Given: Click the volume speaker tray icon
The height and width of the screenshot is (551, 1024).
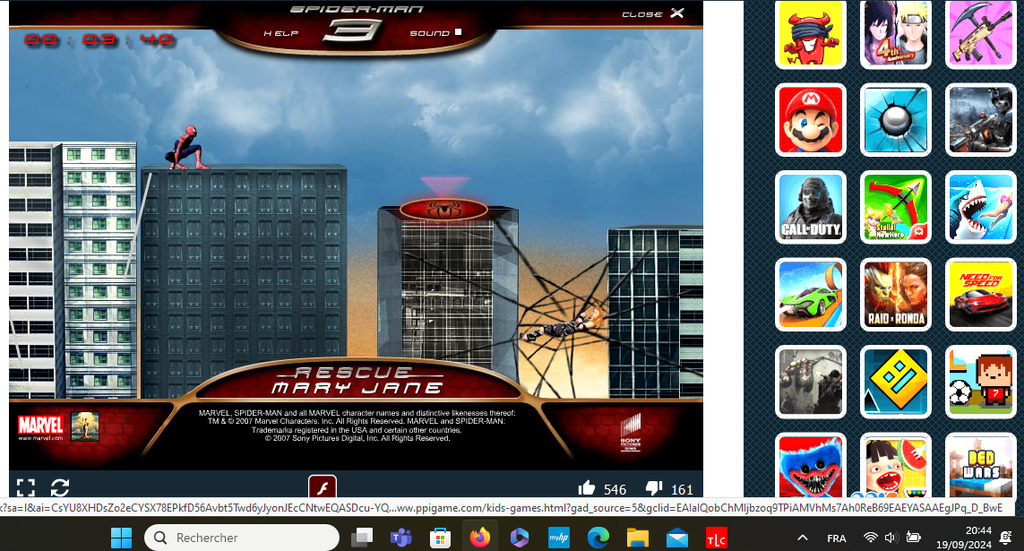Looking at the screenshot, I should pyautogui.click(x=891, y=537).
